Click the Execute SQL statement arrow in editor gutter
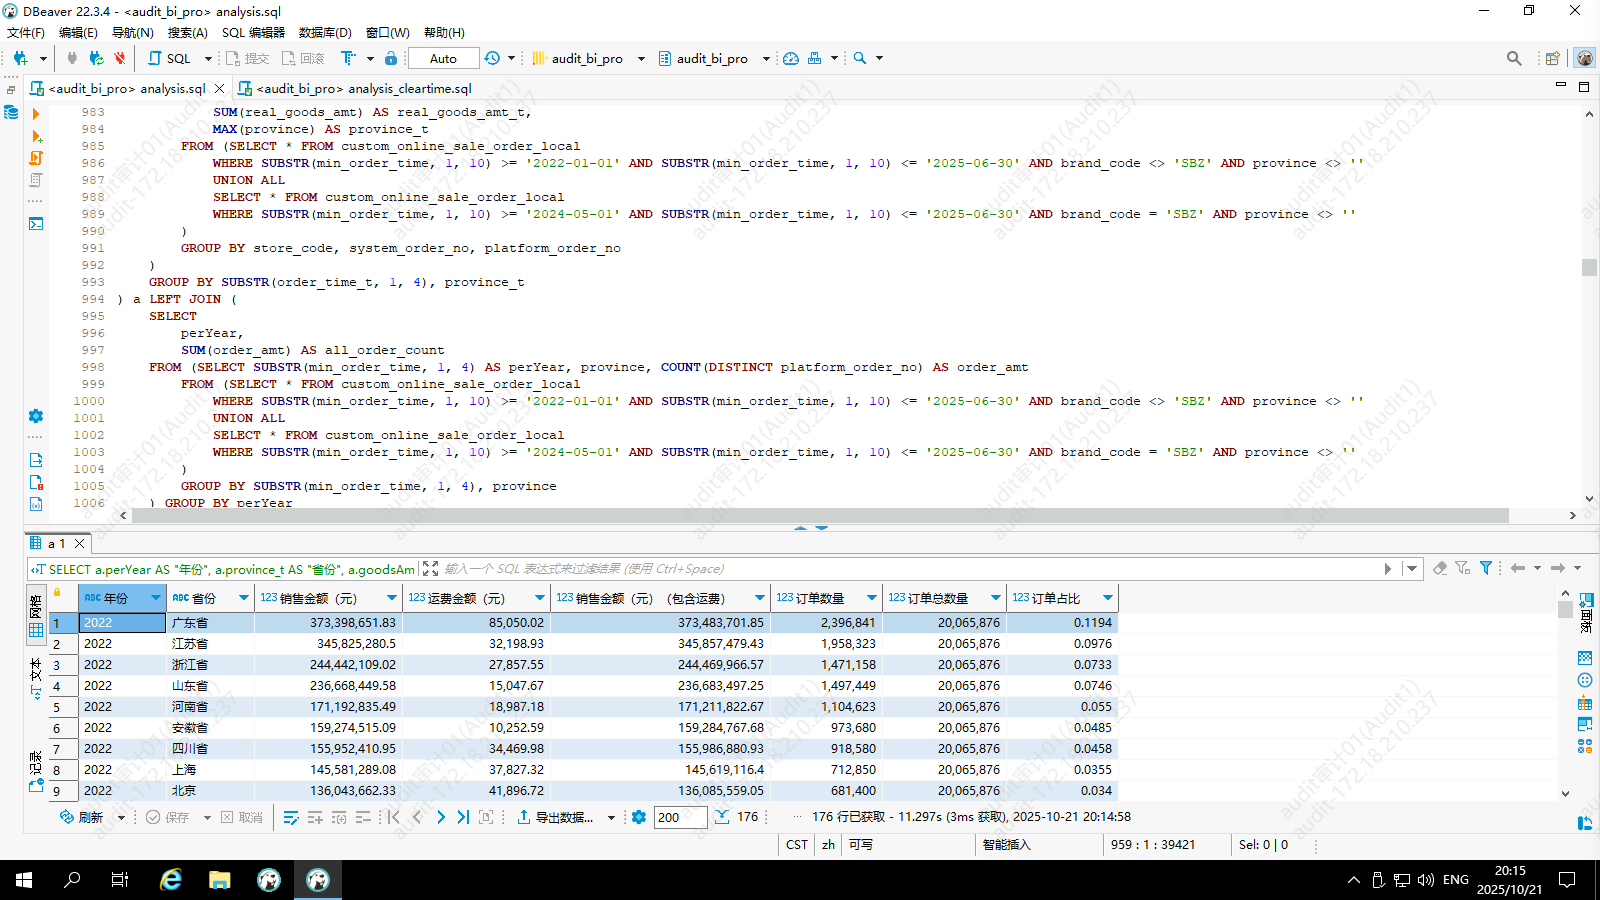 (x=36, y=114)
